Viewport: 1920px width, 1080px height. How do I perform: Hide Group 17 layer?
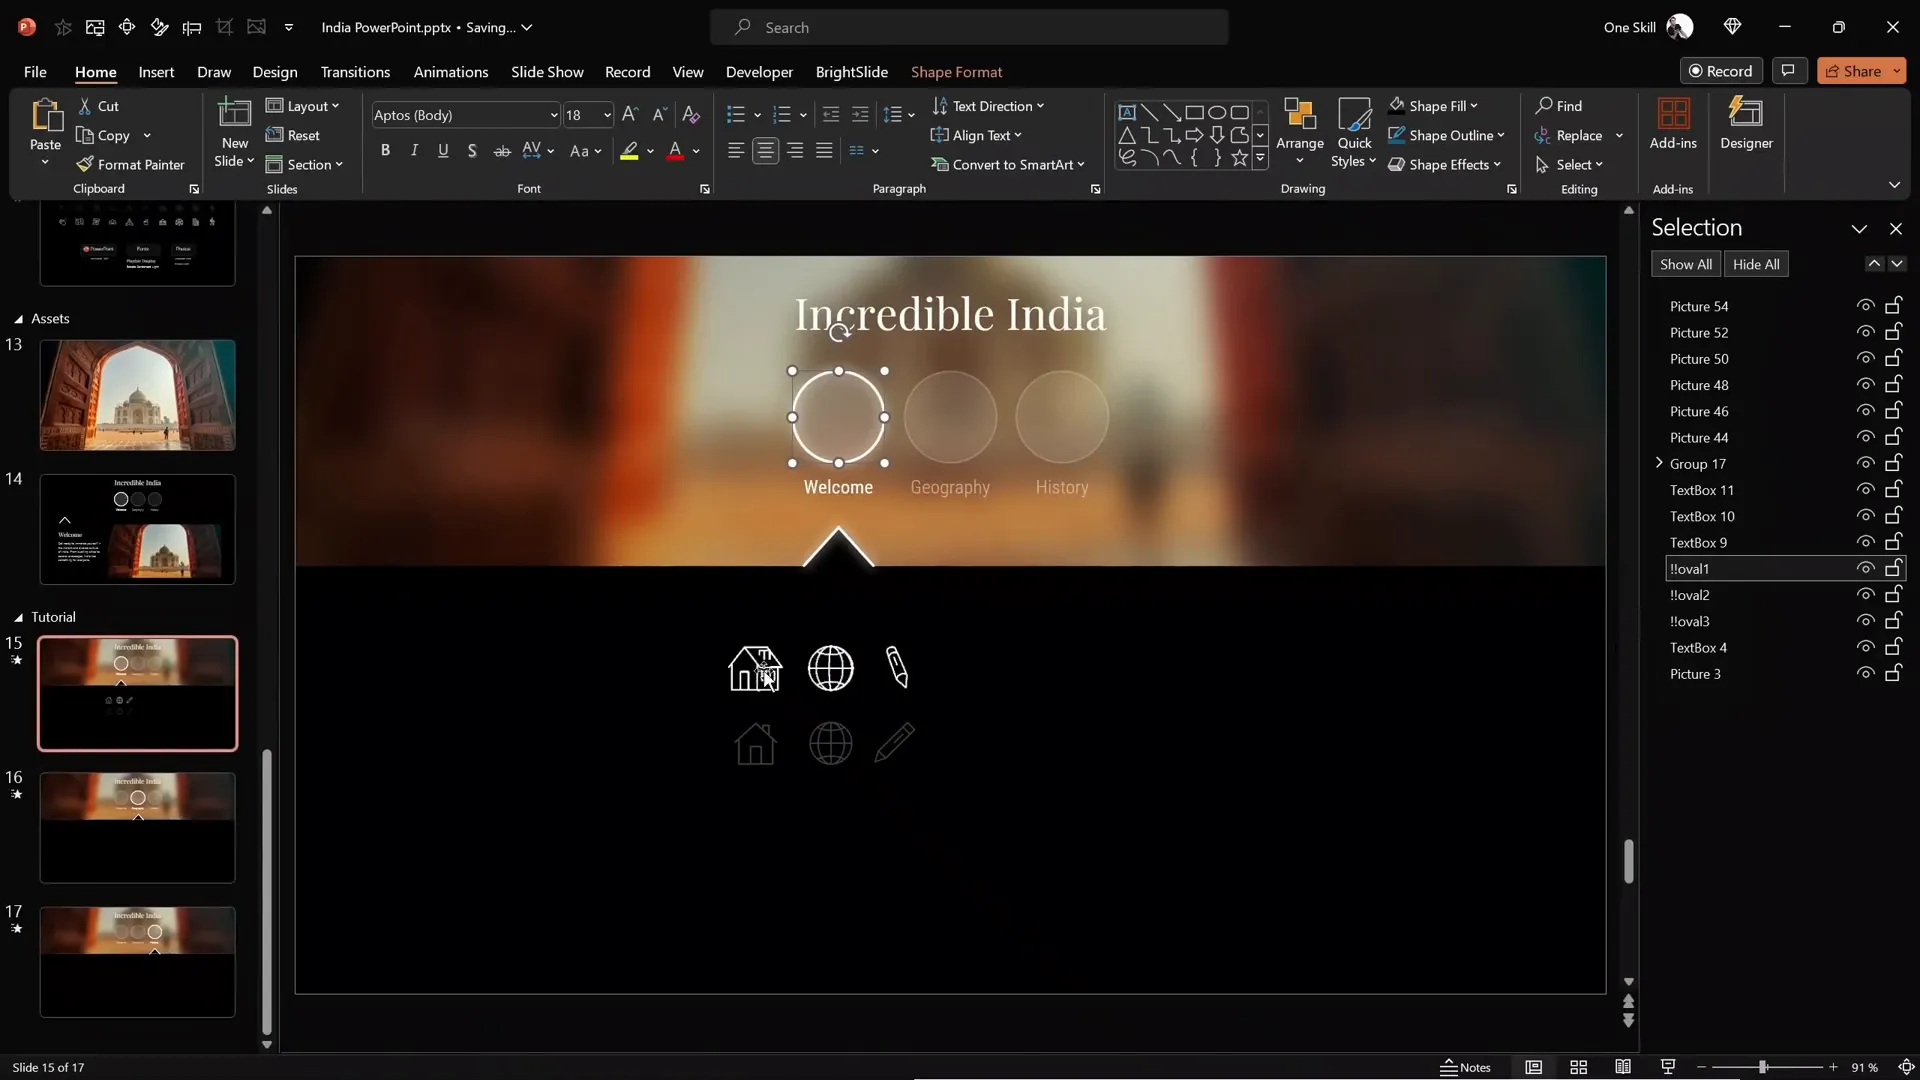[1865, 464]
